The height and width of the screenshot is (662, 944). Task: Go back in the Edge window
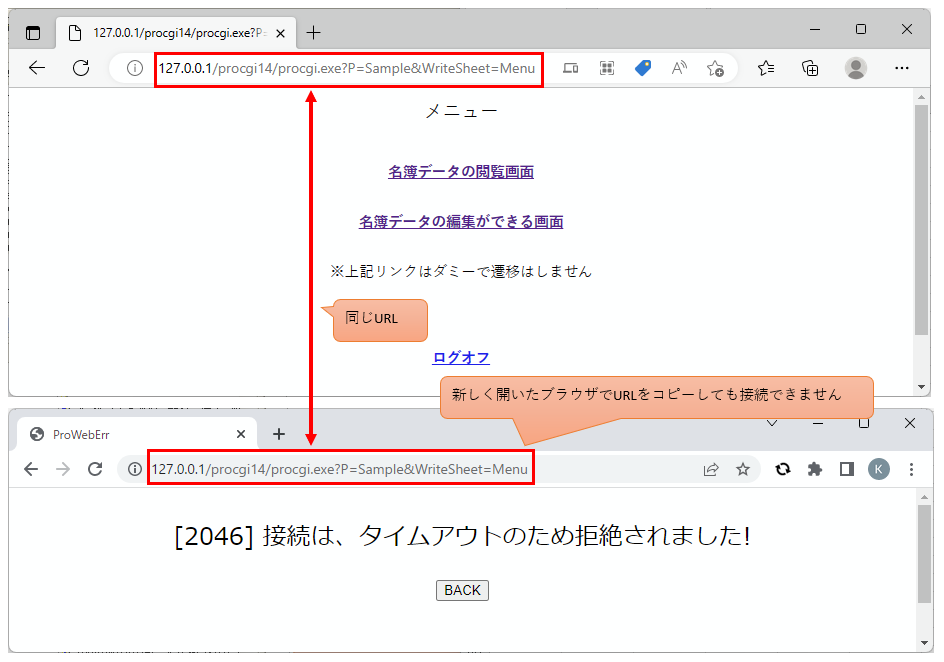(x=37, y=68)
